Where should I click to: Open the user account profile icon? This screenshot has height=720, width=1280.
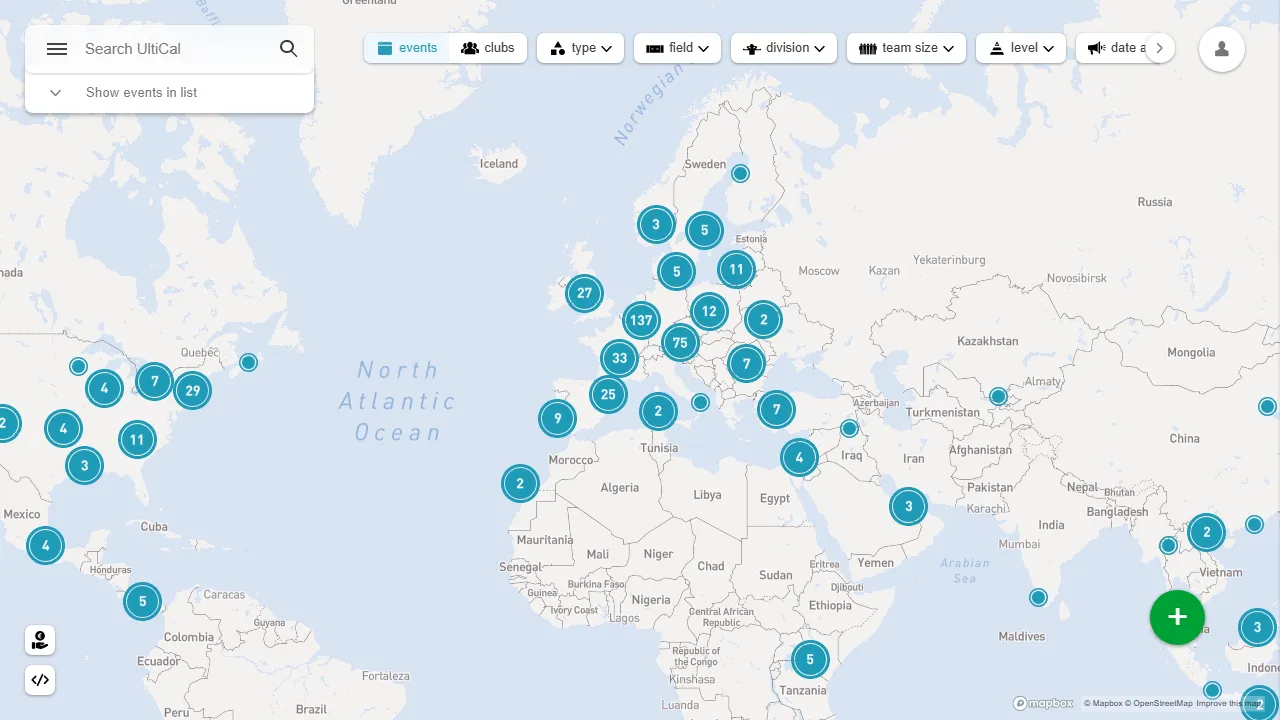pos(1221,49)
